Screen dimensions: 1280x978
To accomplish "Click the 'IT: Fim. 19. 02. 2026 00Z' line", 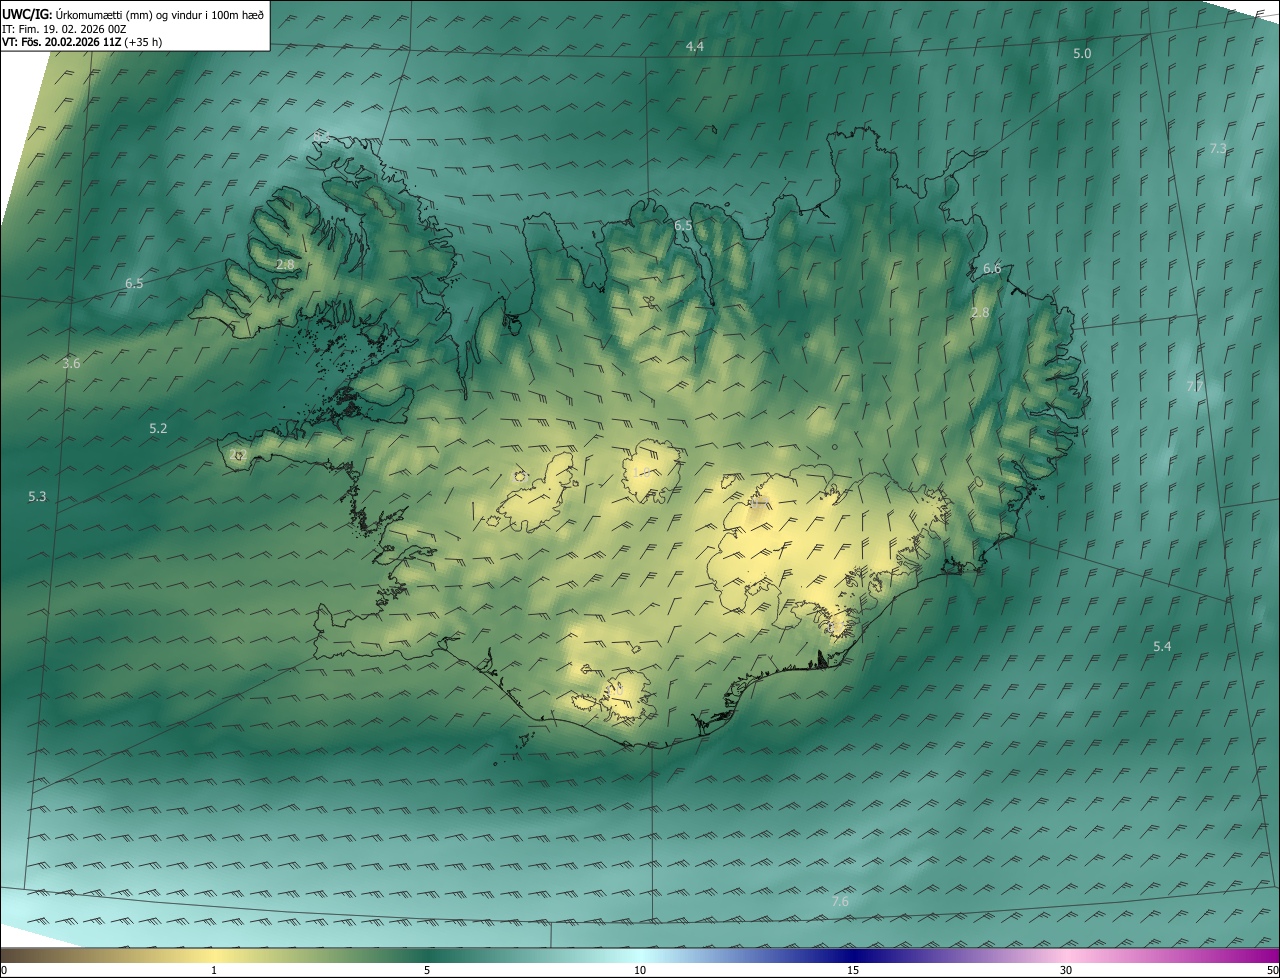I will (x=65, y=29).
